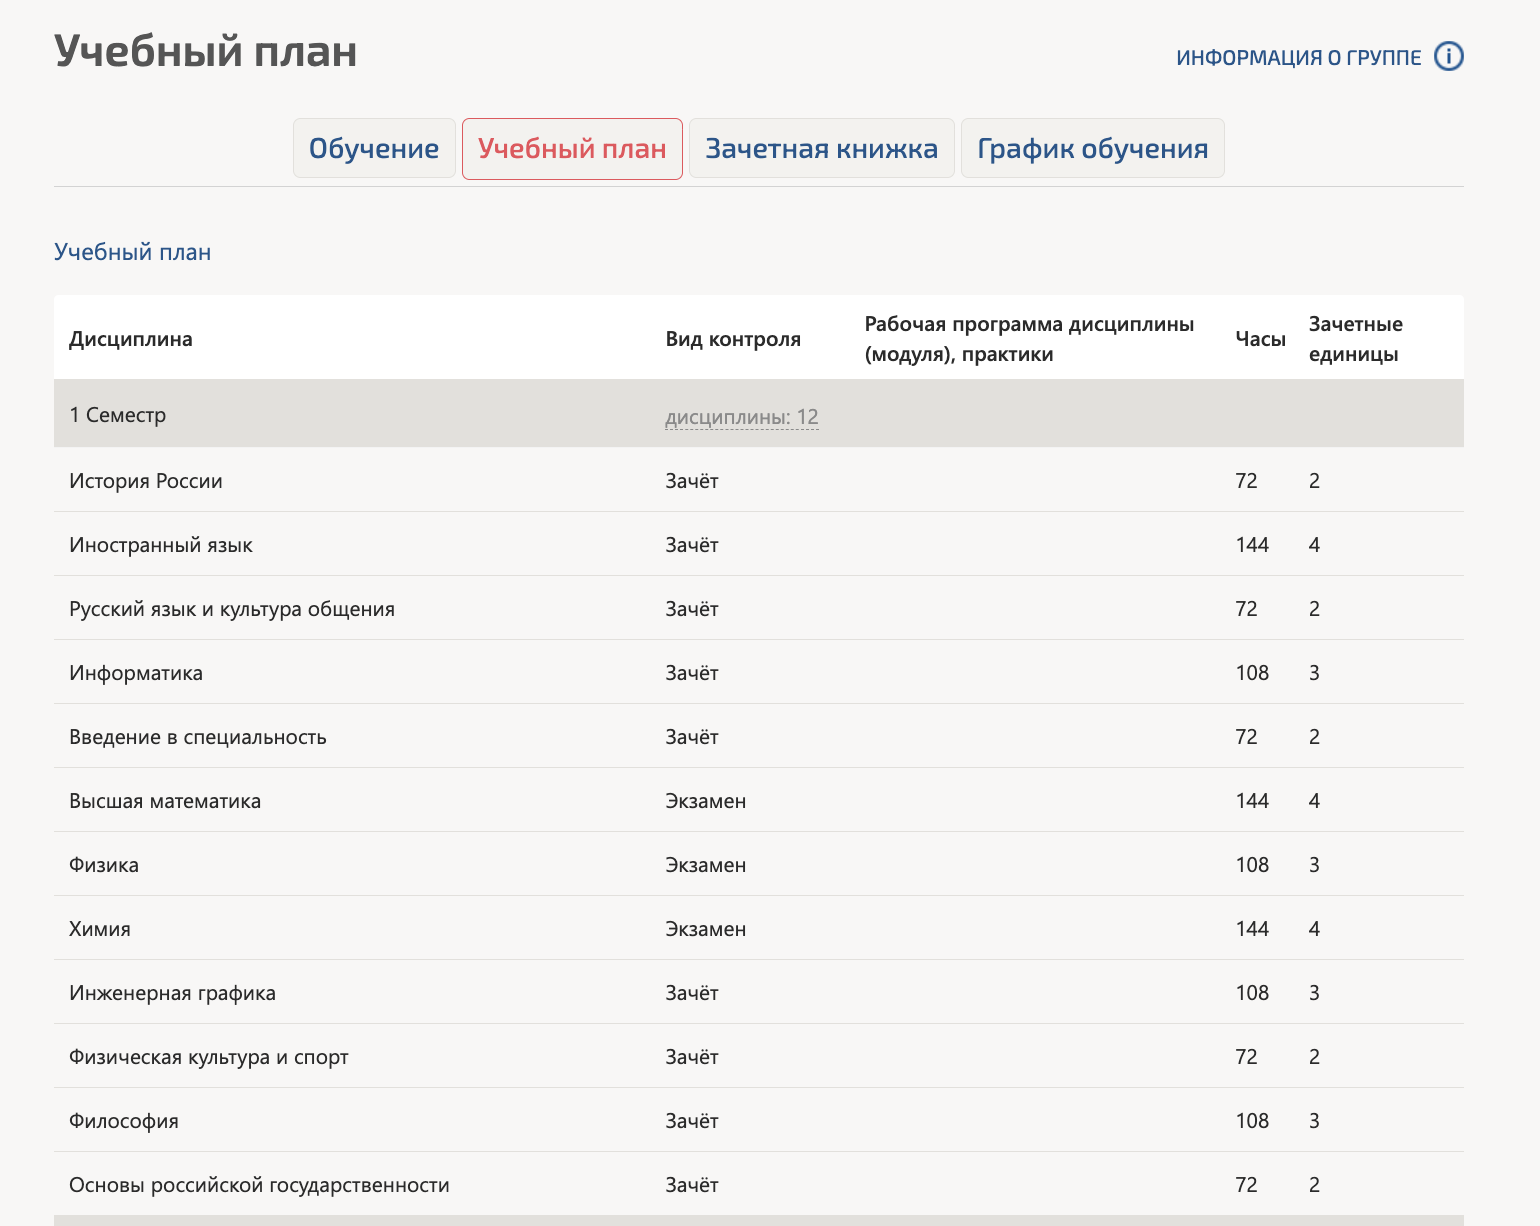Switch to the Обучение tab
Image resolution: width=1540 pixels, height=1226 pixels.
click(x=374, y=149)
